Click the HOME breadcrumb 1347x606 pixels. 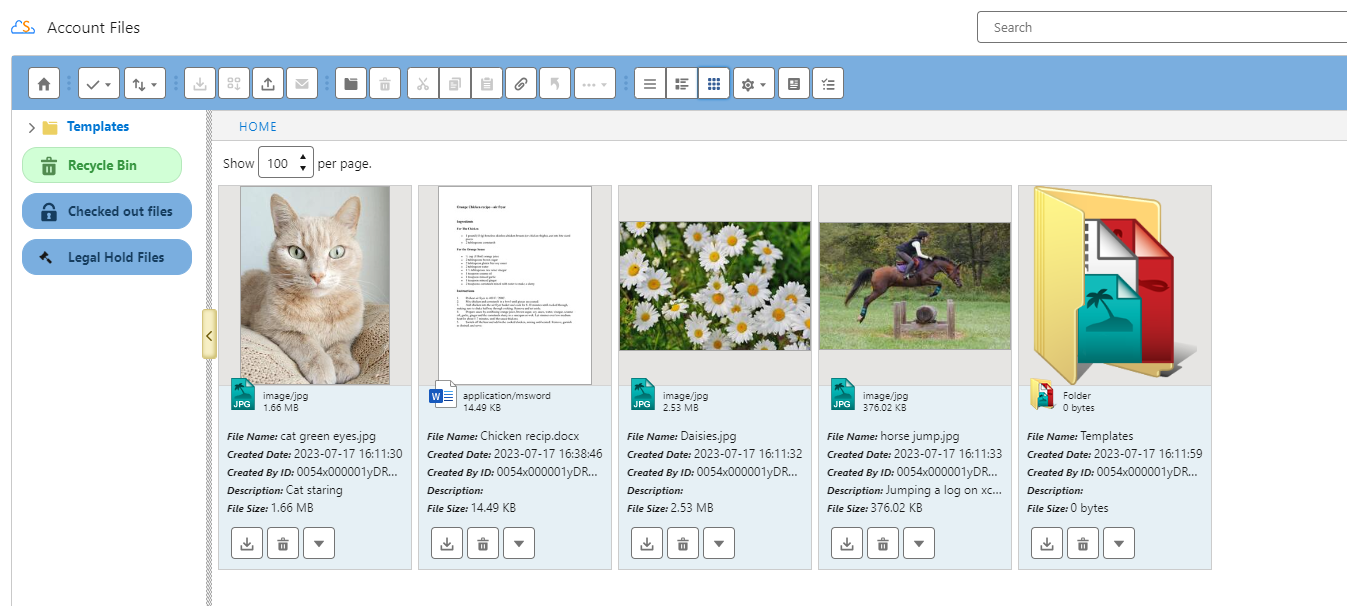[x=257, y=127]
